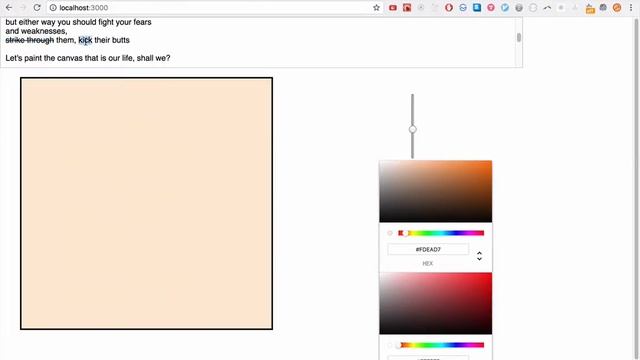Open the blue square extension icon
Image resolution: width=640 pixels, height=360 pixels.
pyautogui.click(x=477, y=7)
